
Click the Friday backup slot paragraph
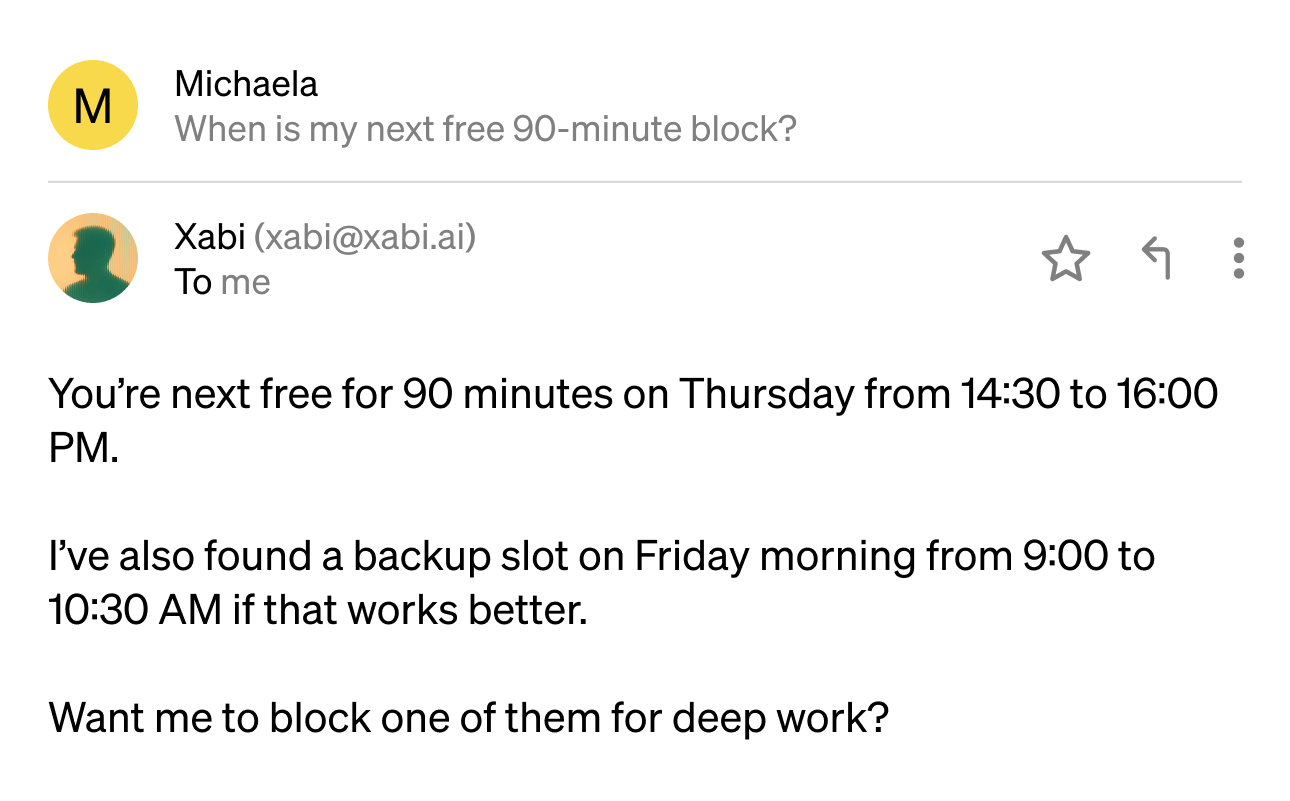pyautogui.click(x=602, y=583)
